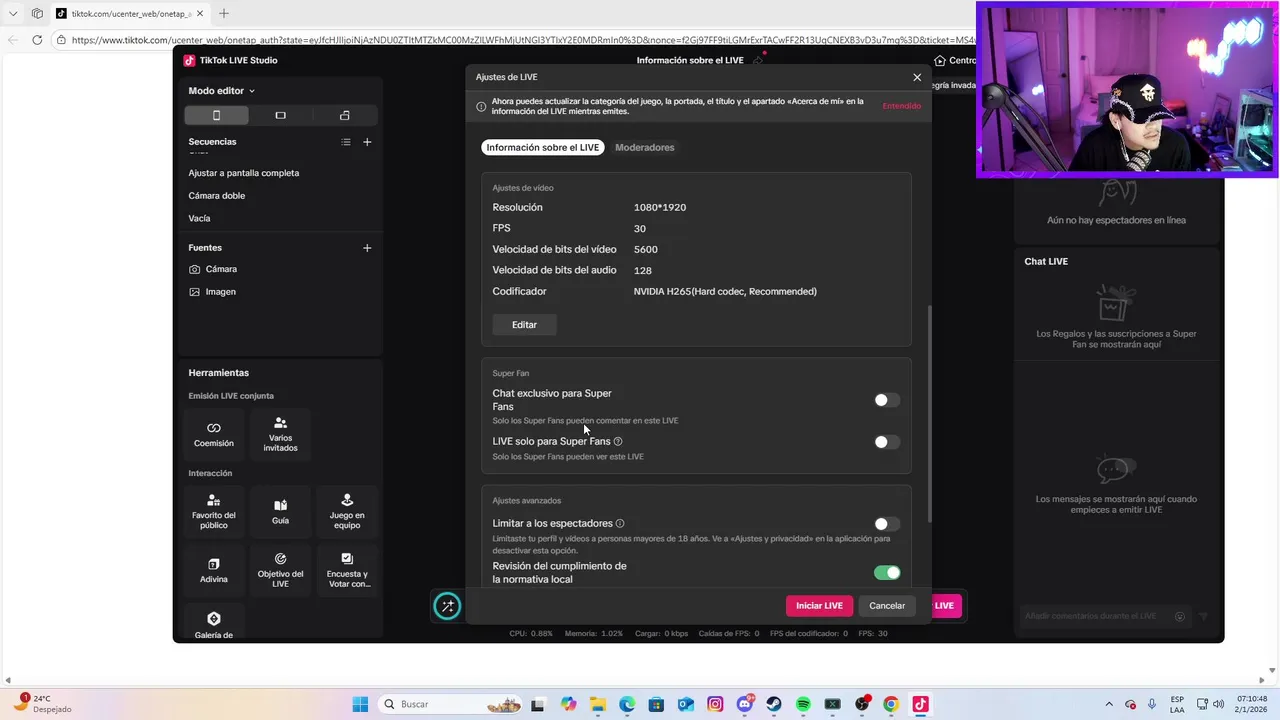Click the 1080*1920 resolution value
Viewport: 1280px width, 720px height.
coord(660,208)
